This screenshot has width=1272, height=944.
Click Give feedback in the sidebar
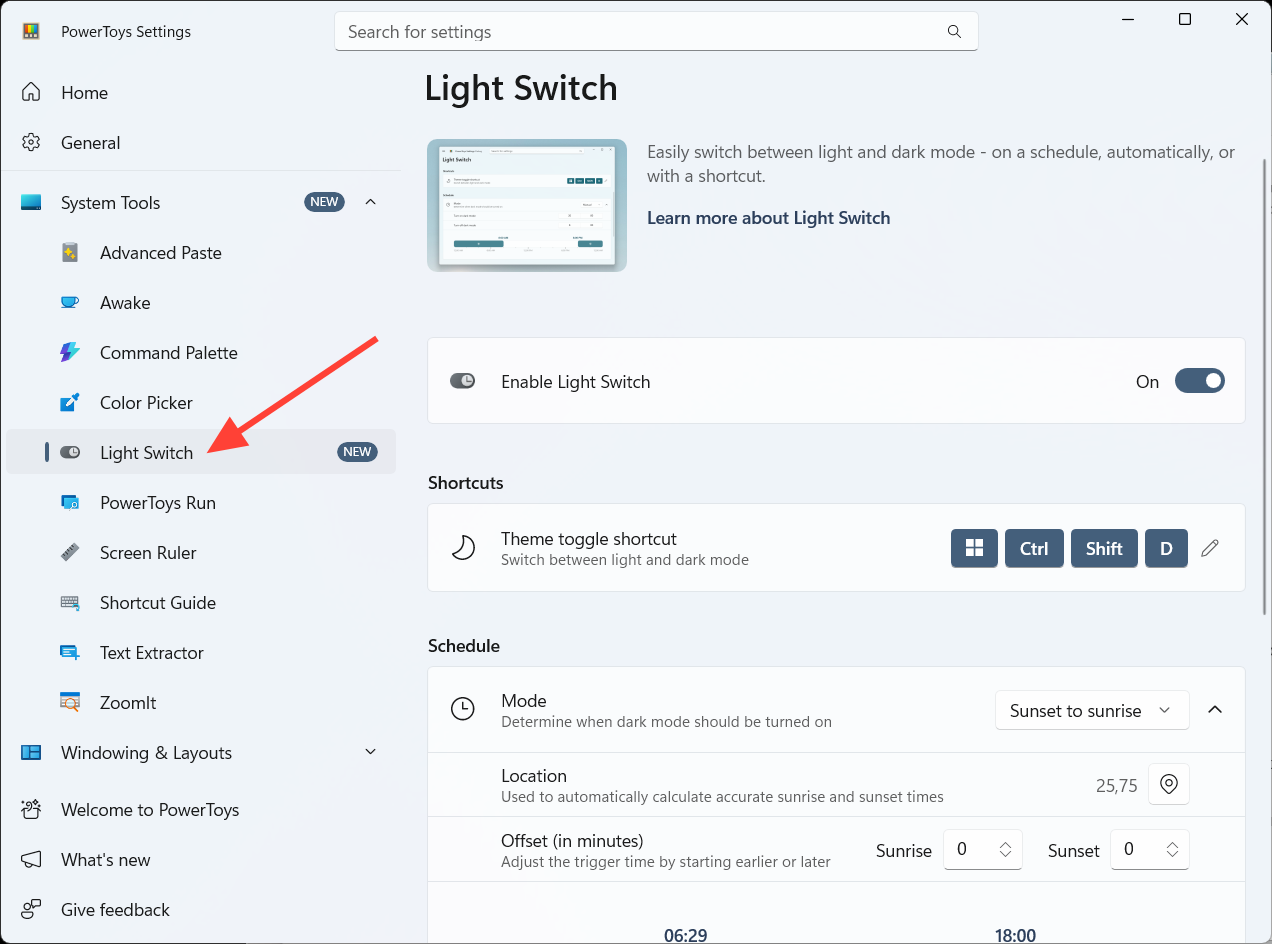[x=115, y=910]
